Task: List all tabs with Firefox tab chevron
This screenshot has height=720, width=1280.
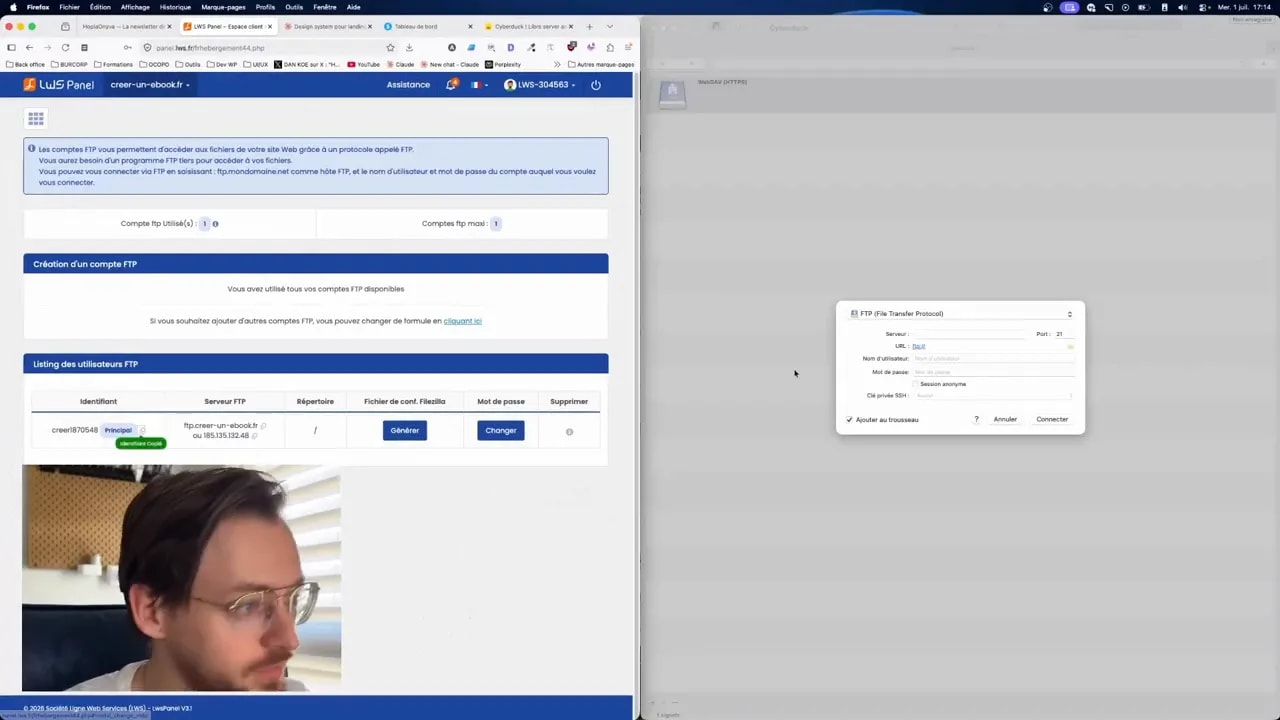Action: coord(610,26)
